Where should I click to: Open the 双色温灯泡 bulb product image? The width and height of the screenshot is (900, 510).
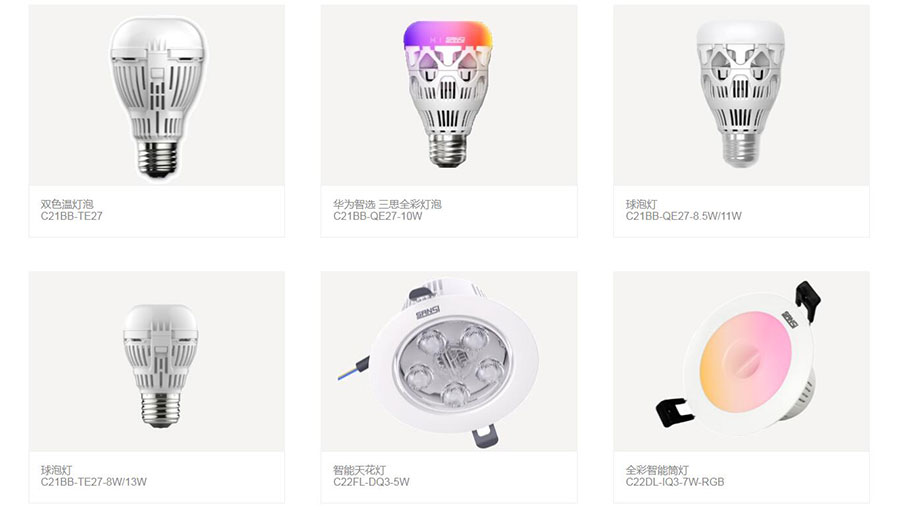(157, 95)
